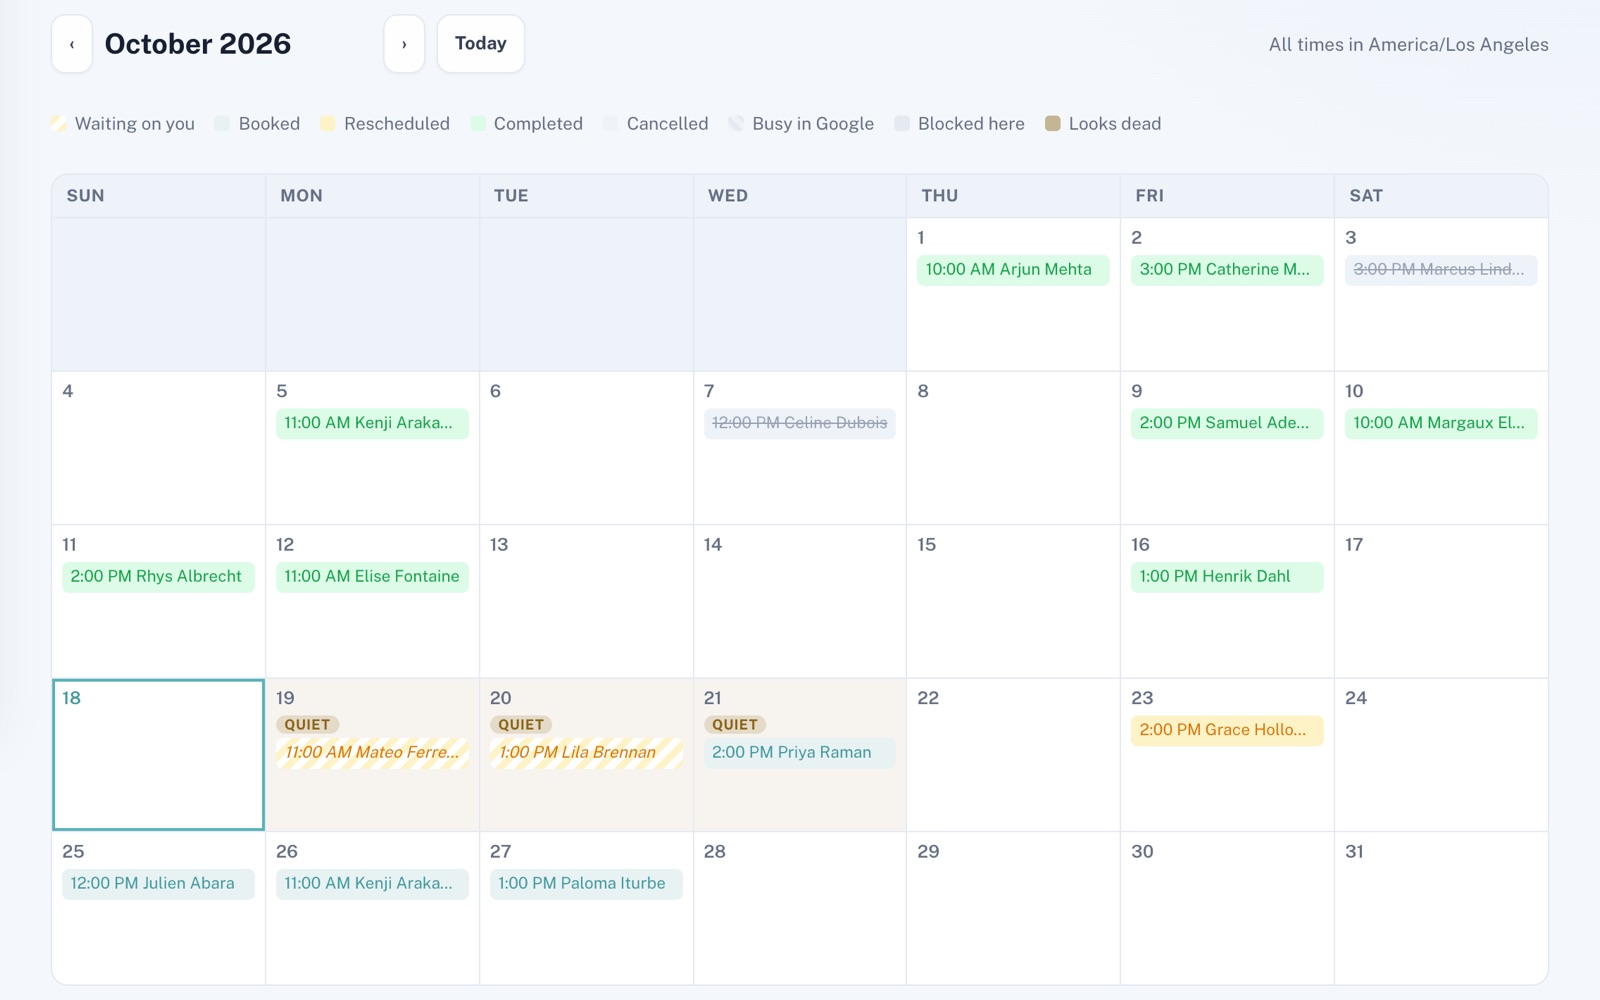
Task: Click the Blocked here legend label
Action: coord(971,124)
